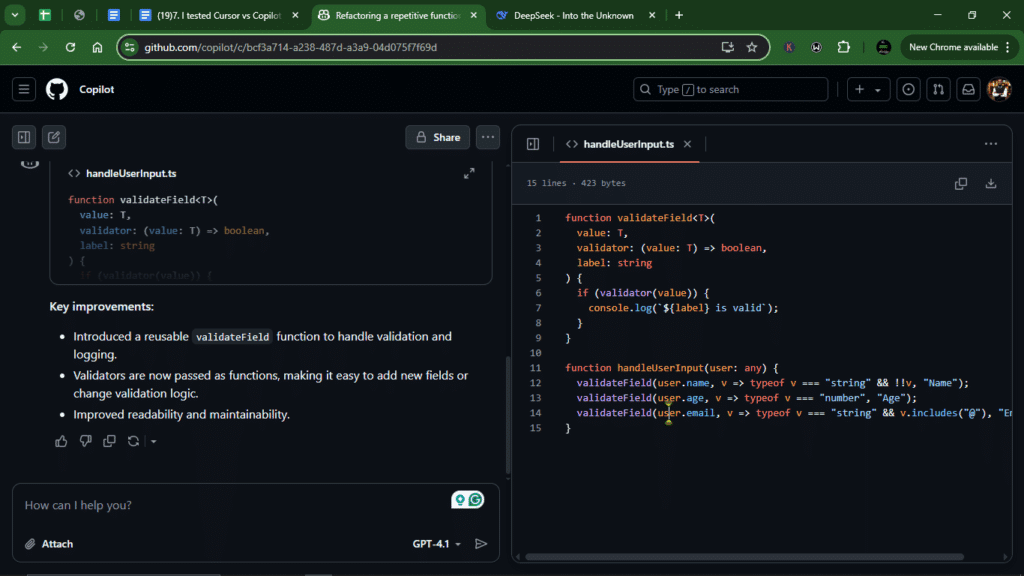Expand the validateField code snippet fullscreen
The height and width of the screenshot is (576, 1024).
click(x=469, y=172)
